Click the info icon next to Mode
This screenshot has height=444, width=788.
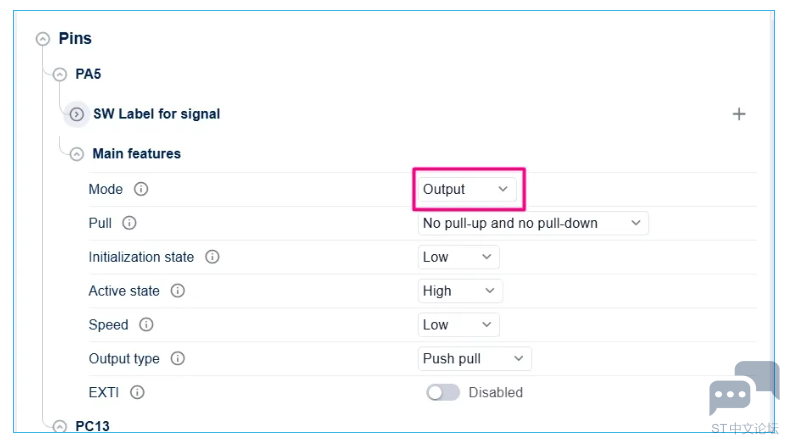[141, 189]
